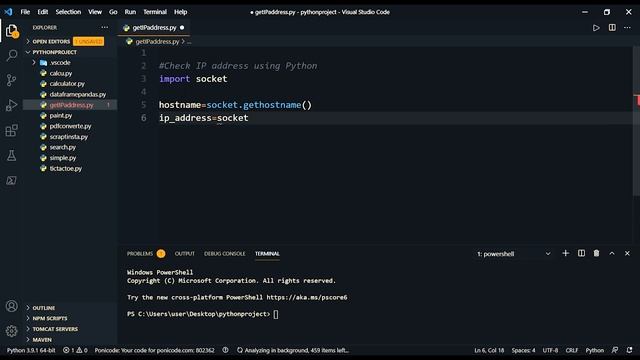Image resolution: width=640 pixels, height=360 pixels.
Task: Split the terminal panel
Action: click(581, 253)
